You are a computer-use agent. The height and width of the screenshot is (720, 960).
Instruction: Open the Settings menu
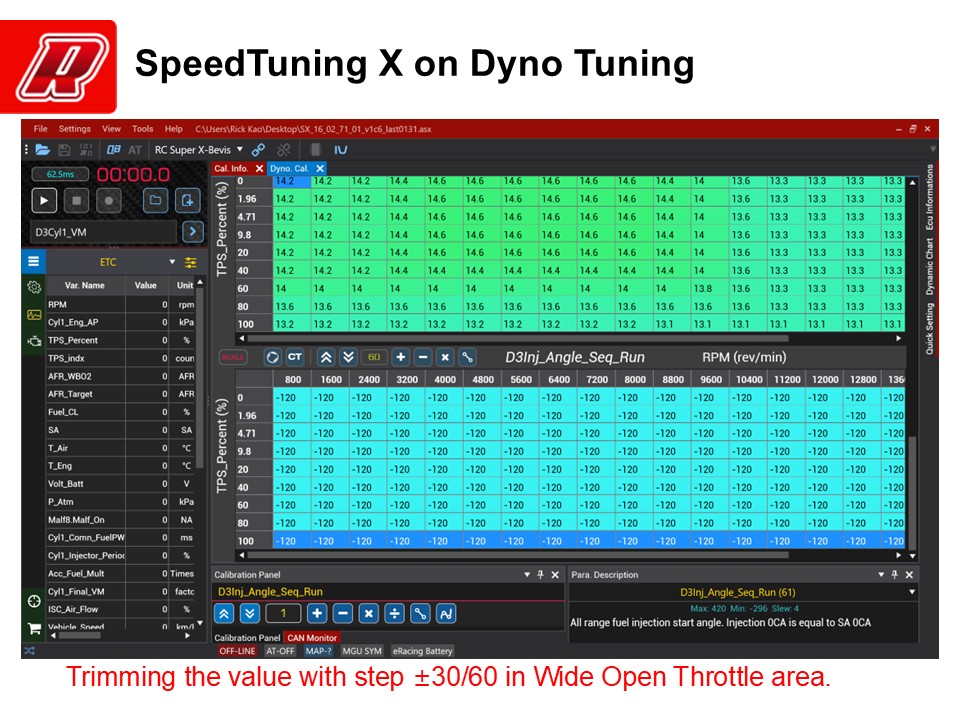(x=74, y=129)
